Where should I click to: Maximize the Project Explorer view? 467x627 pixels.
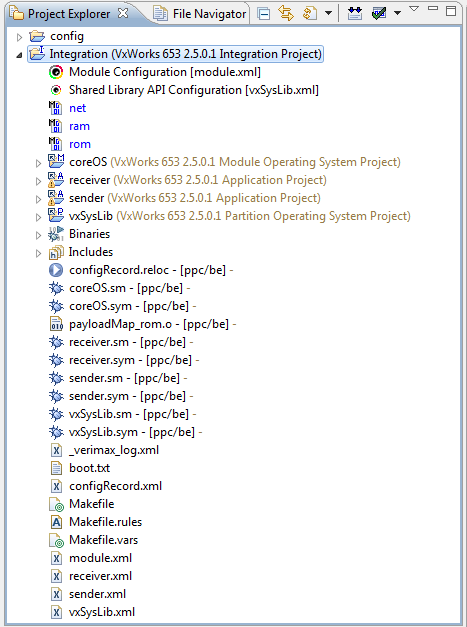click(x=451, y=10)
